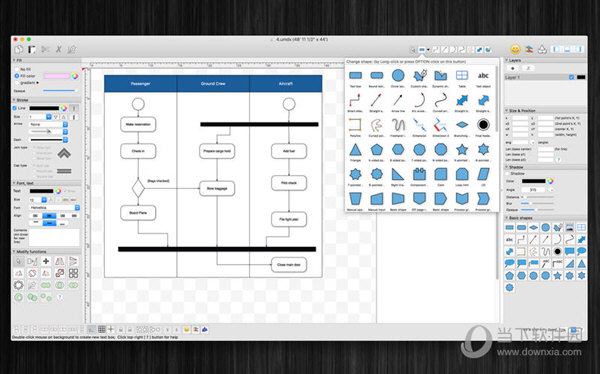Collapse the Modify functions section

click(x=14, y=252)
